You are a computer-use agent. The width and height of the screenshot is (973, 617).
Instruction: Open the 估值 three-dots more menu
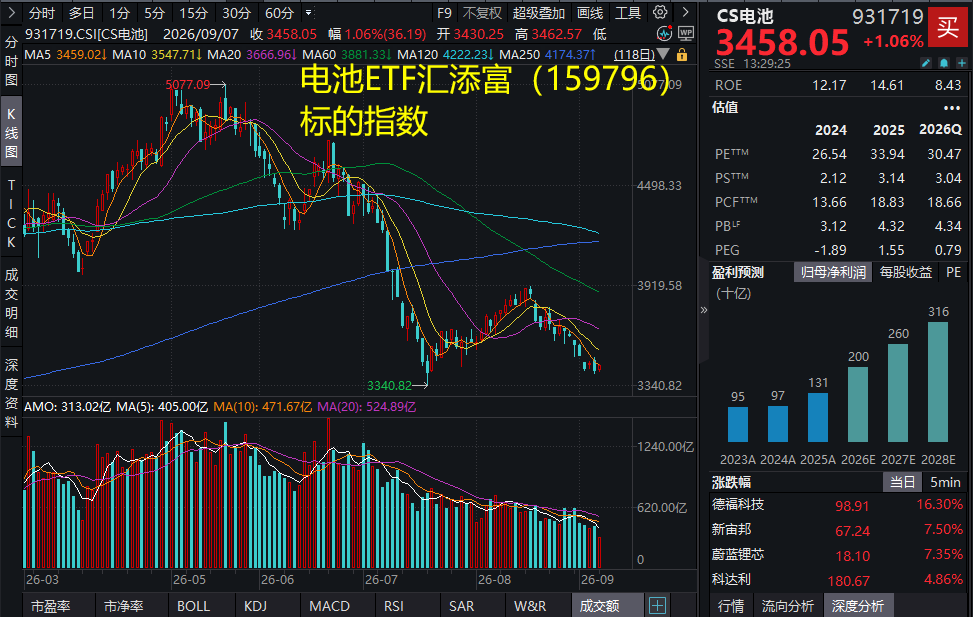click(x=952, y=108)
